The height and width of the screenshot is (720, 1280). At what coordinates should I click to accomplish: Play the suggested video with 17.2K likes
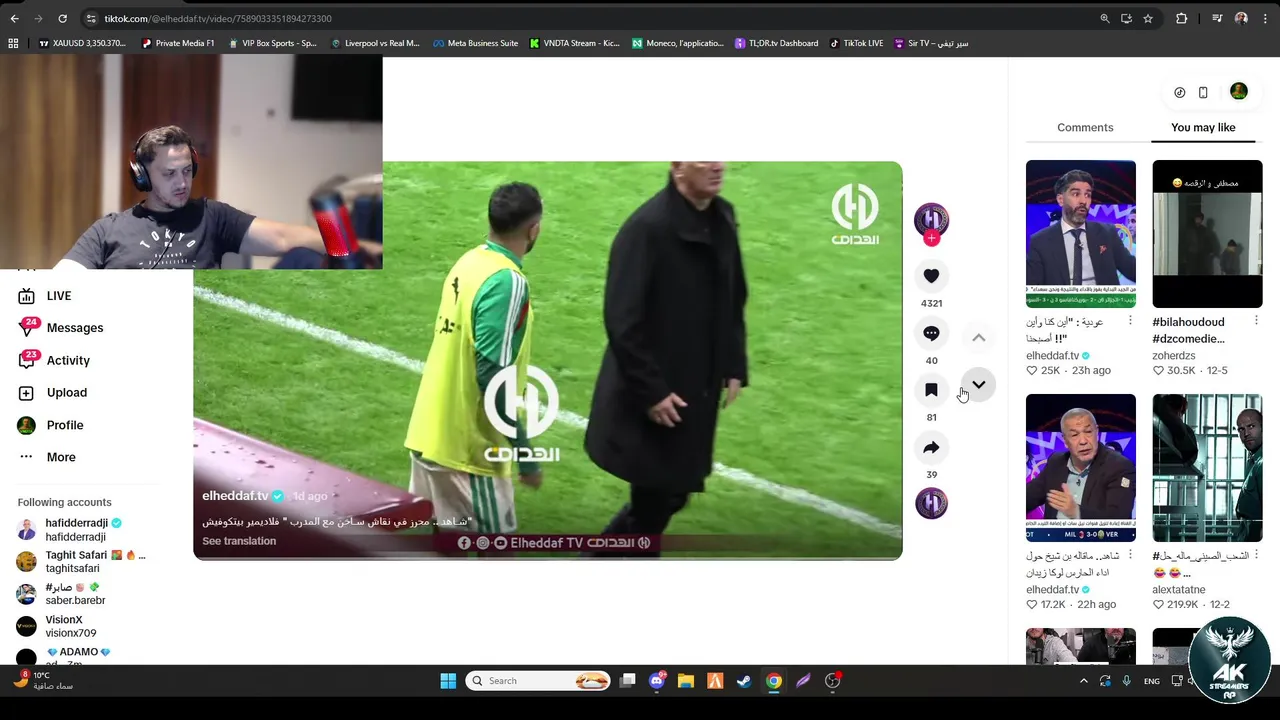point(1081,468)
